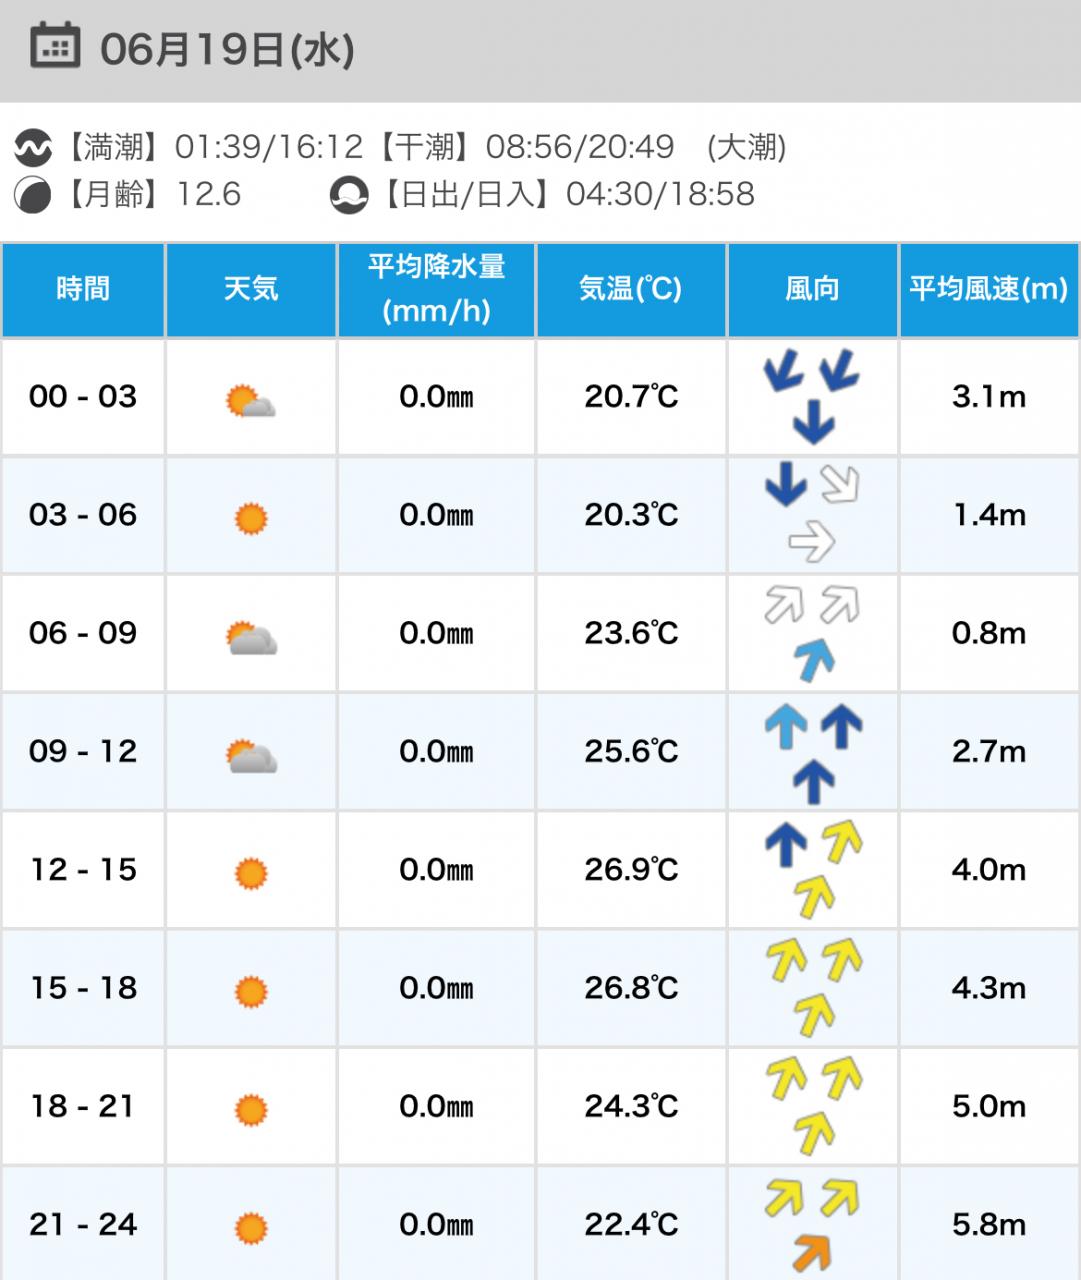Click the orange wind arrow for 21 - 24
This screenshot has height=1280, width=1081.
(x=812, y=1252)
